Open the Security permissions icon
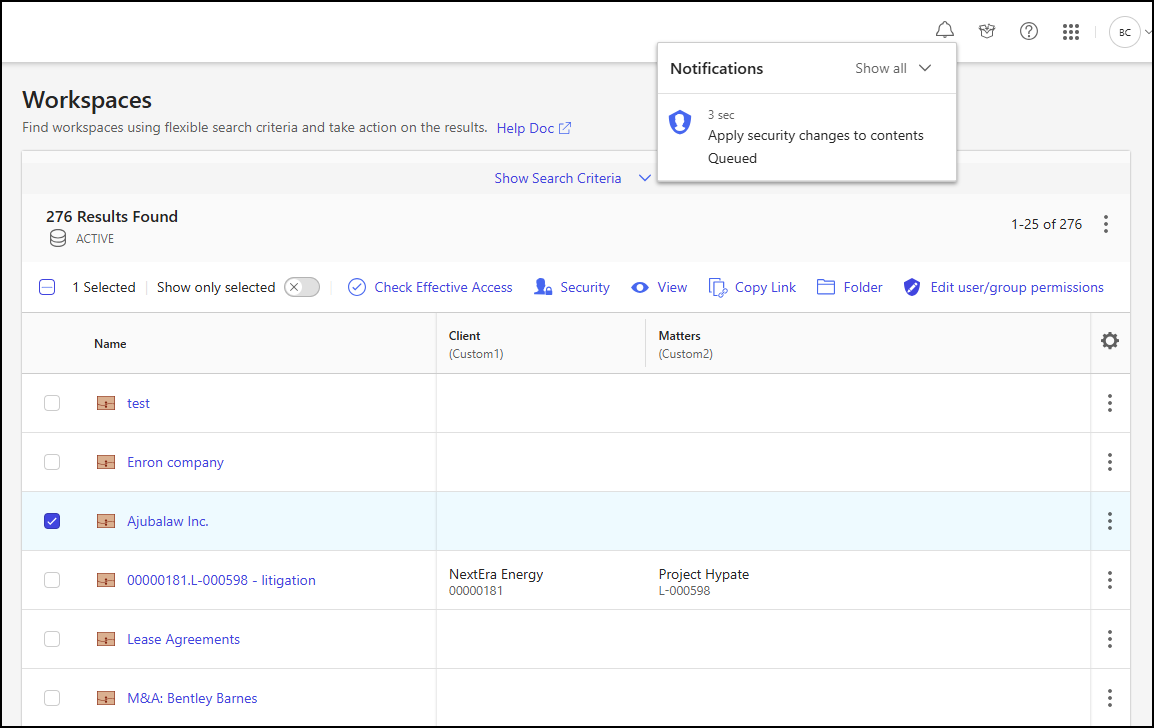Screen dimensions: 1154x728 coord(542,287)
